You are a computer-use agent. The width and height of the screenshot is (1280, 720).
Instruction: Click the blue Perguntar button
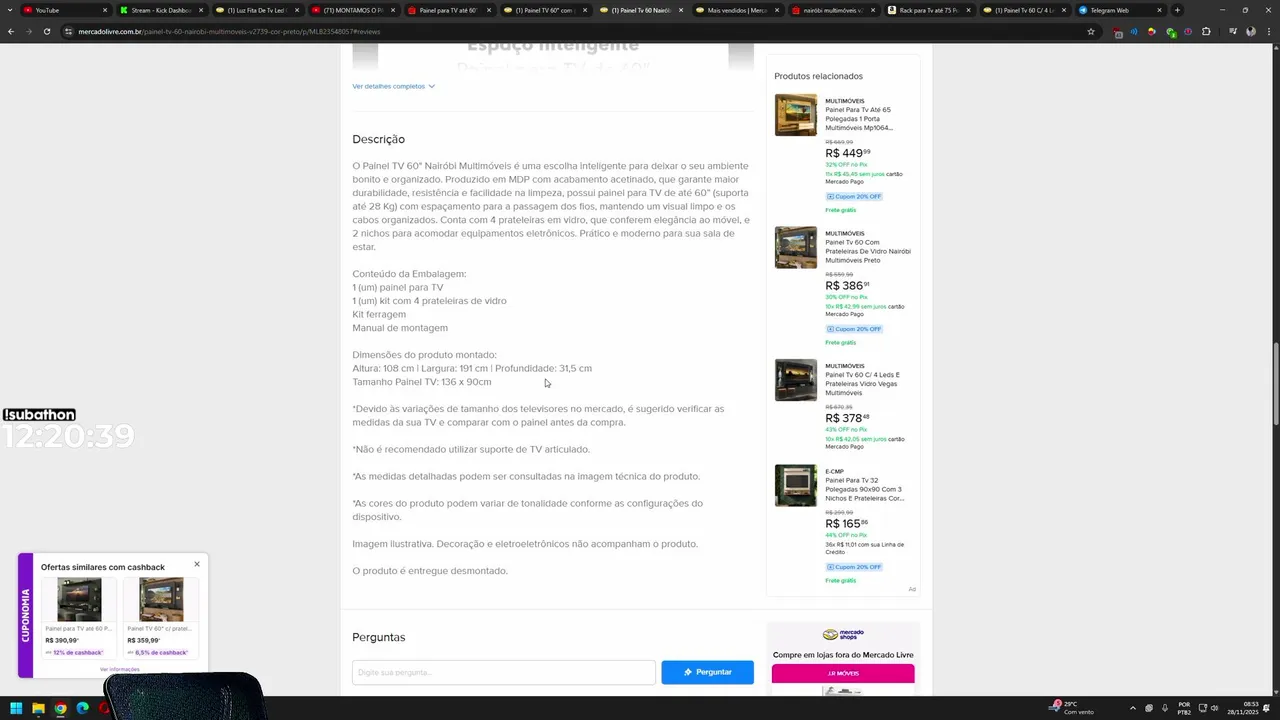point(707,672)
